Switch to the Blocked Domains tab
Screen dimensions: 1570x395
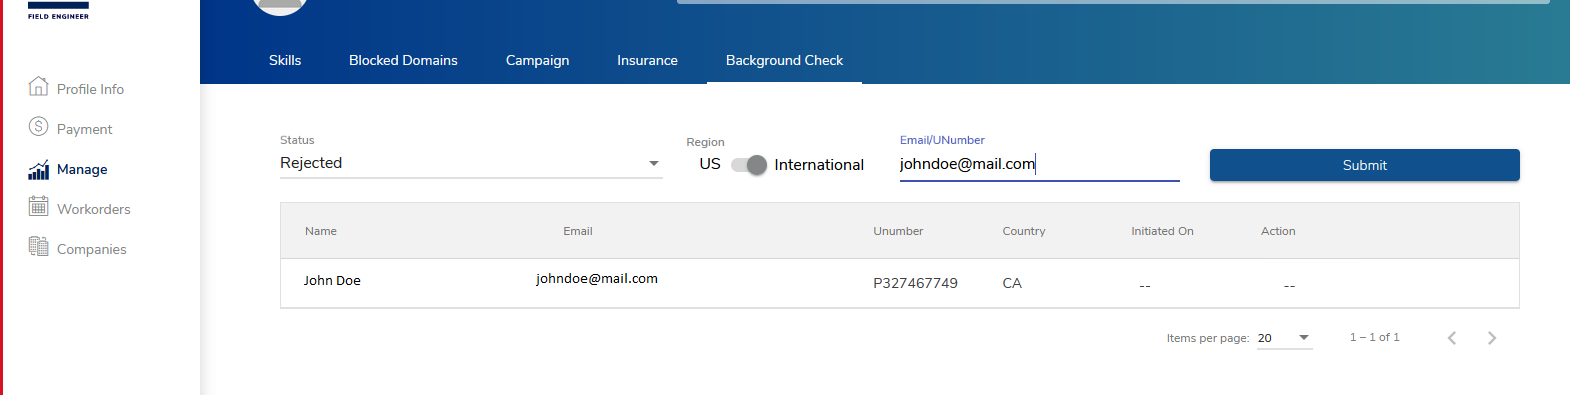point(403,60)
